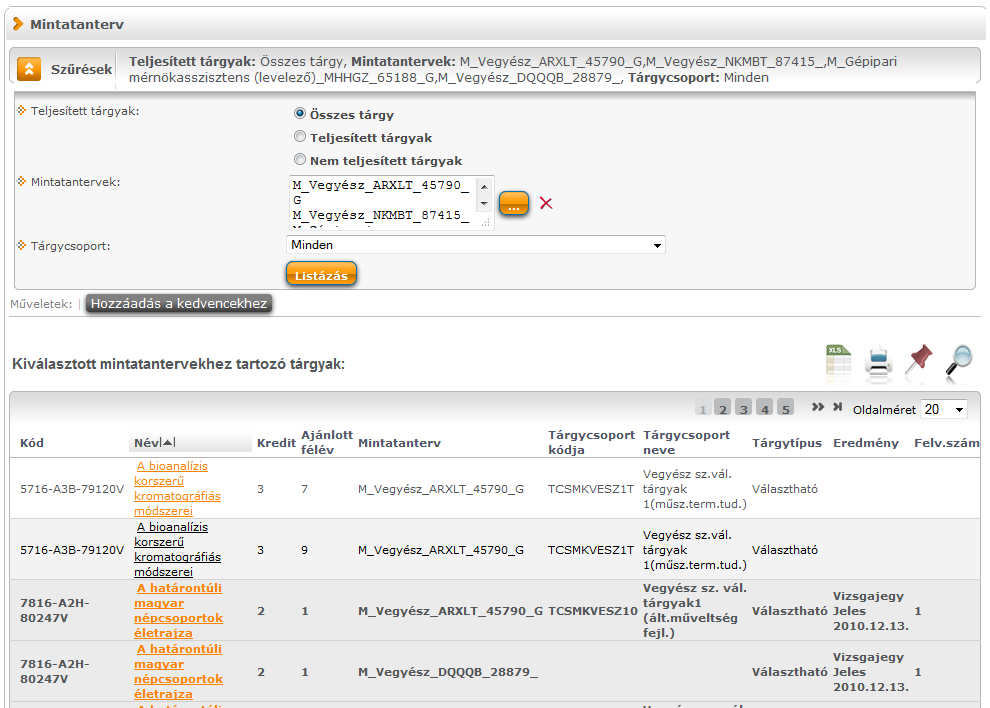The image size is (990, 708).
Task: Go to page 3
Action: (744, 409)
